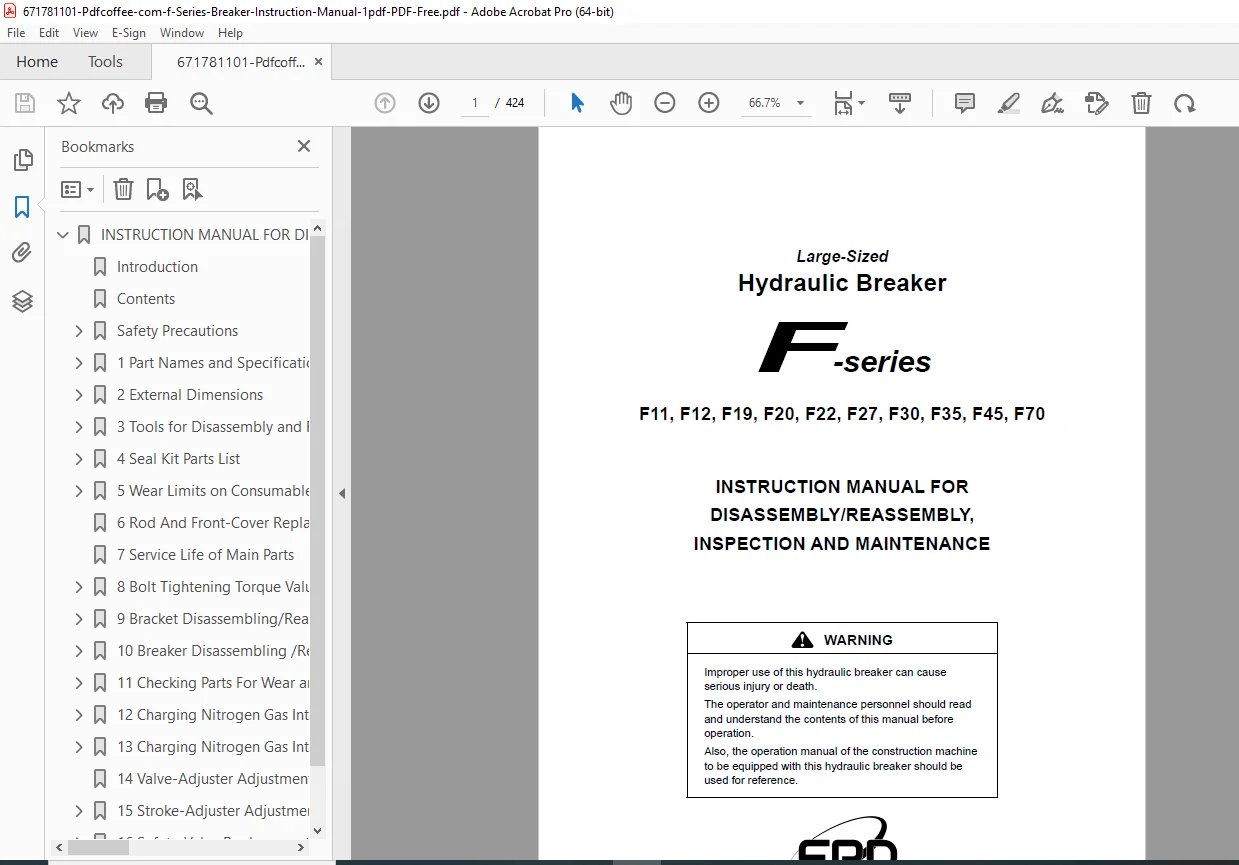Print the document
This screenshot has width=1239, height=865.
[x=156, y=103]
